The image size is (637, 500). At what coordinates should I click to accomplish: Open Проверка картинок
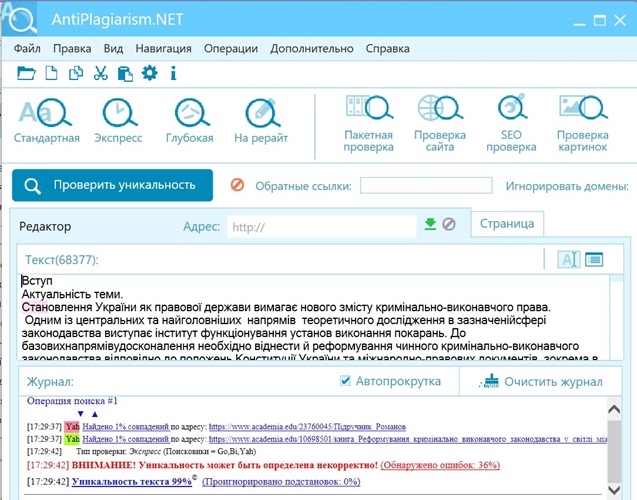point(583,124)
